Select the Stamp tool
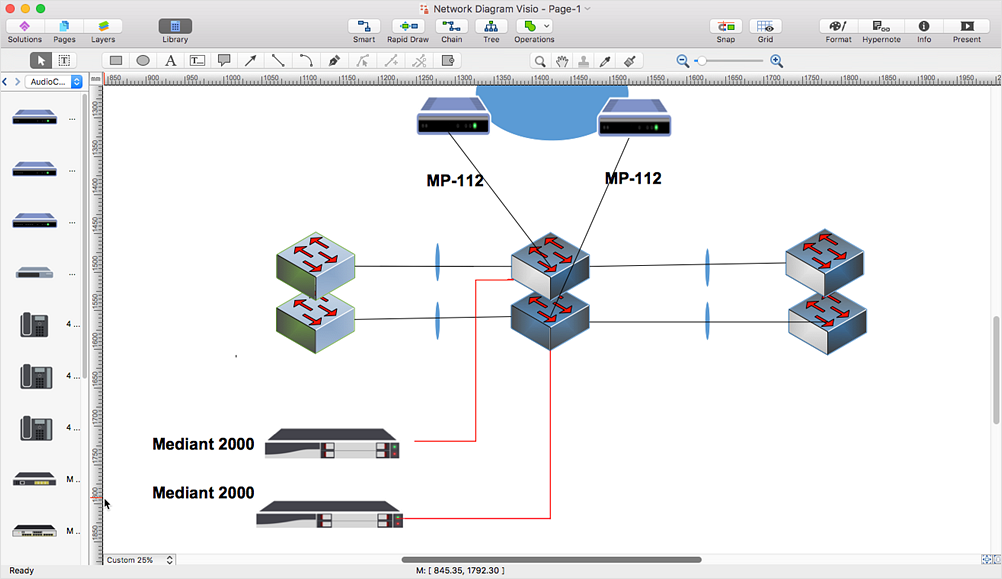This screenshot has height=579, width=1002. click(x=583, y=61)
